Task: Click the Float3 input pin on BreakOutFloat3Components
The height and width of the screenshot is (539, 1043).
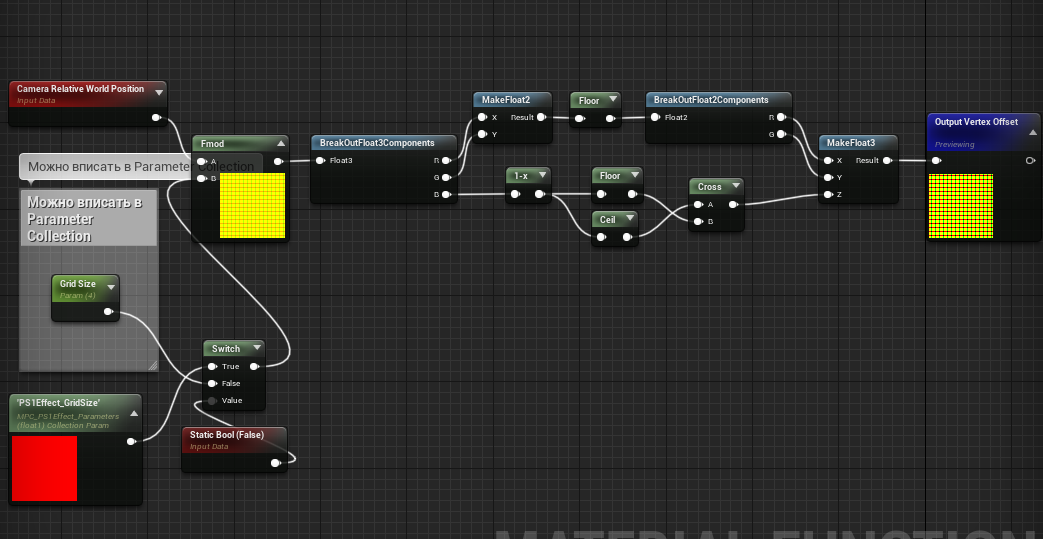Action: 321,160
